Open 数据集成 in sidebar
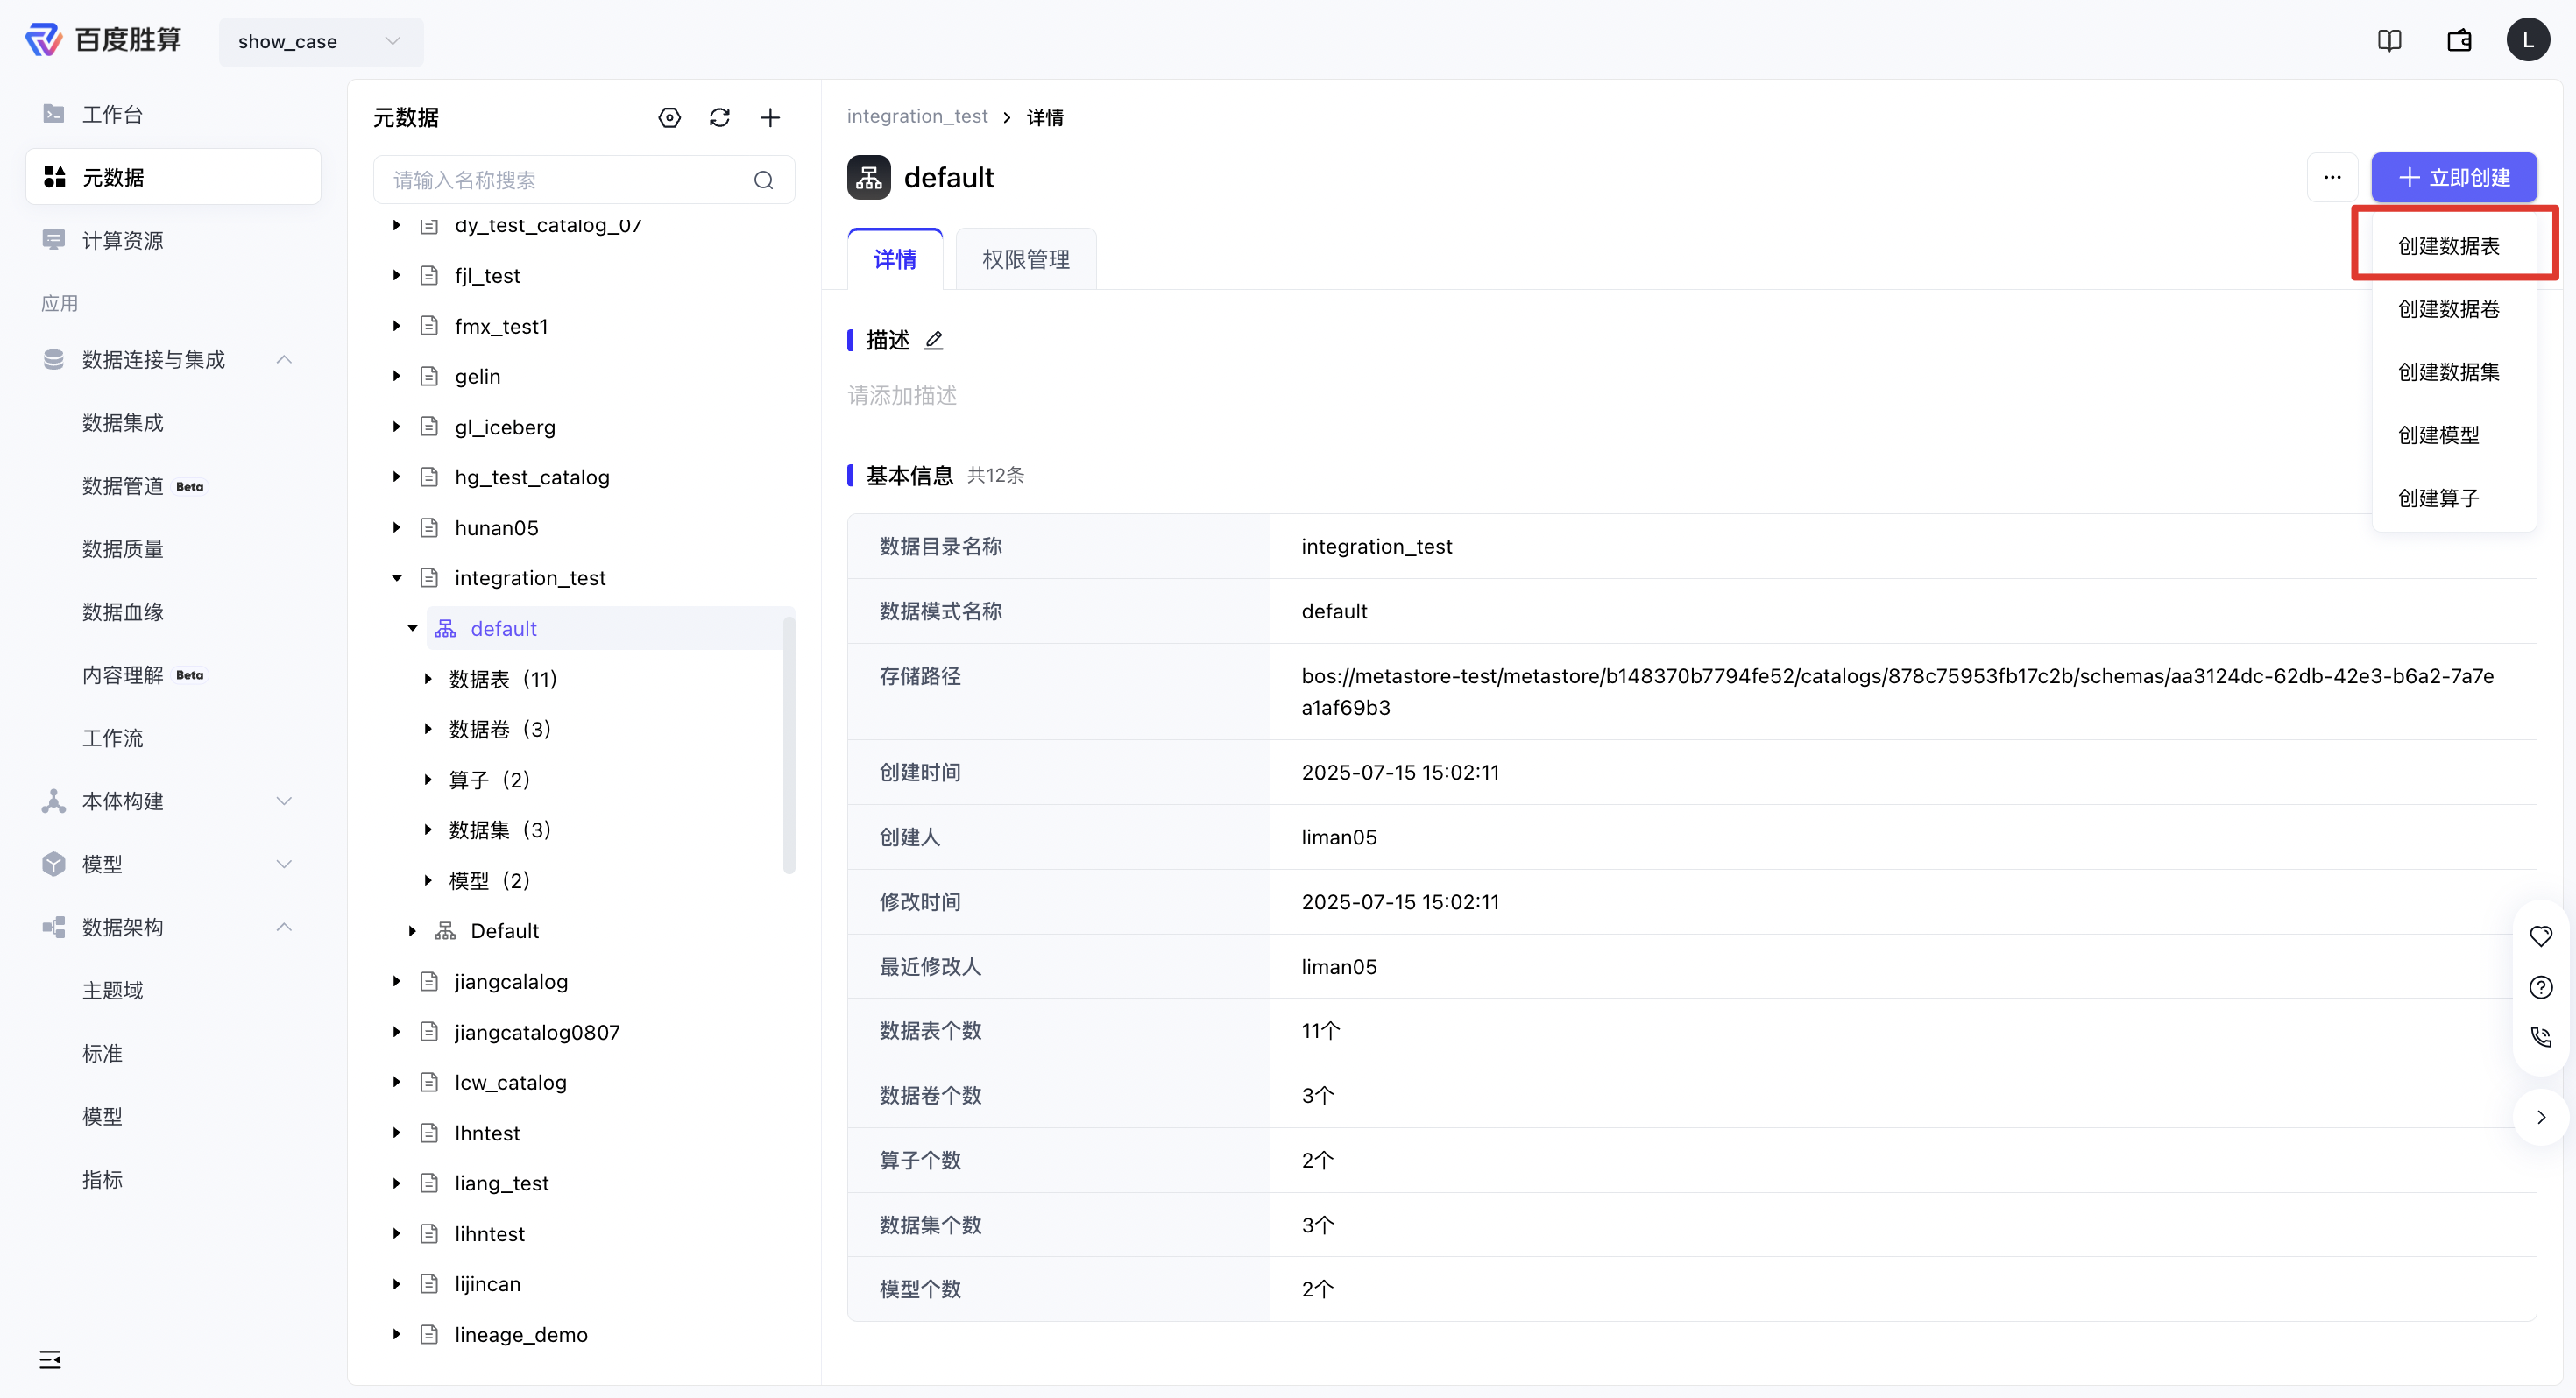The width and height of the screenshot is (2576, 1398). pyautogui.click(x=122, y=423)
